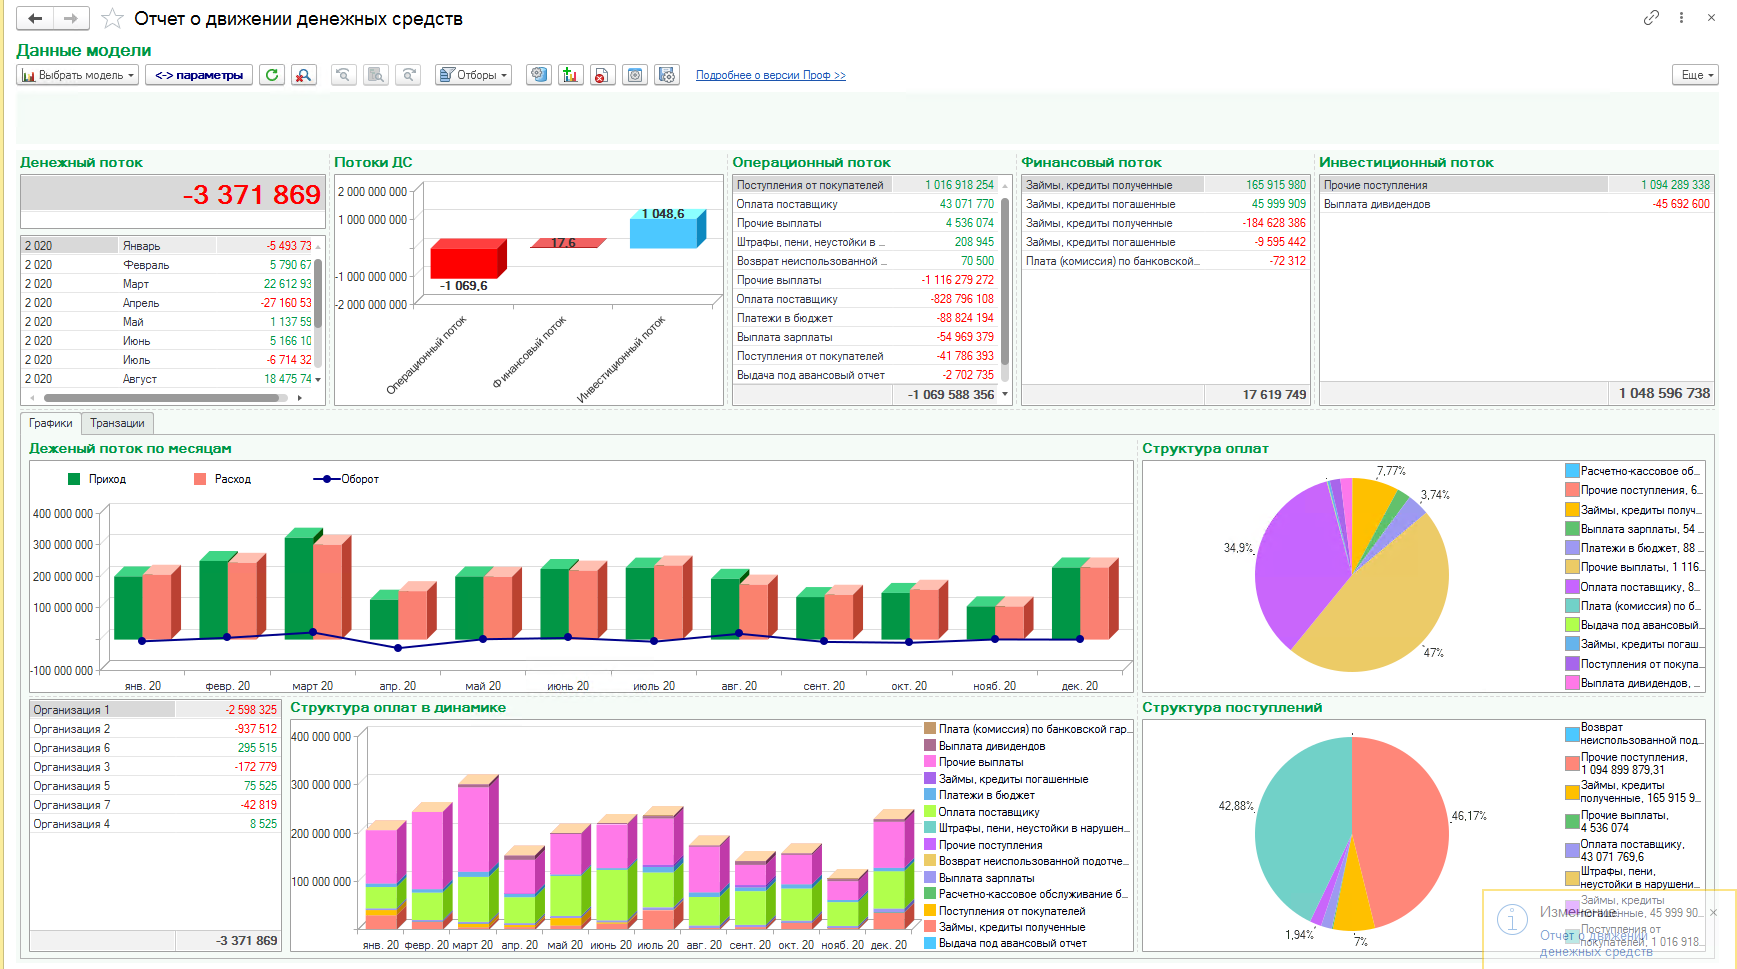Click the document with red cross icon

pos(602,75)
